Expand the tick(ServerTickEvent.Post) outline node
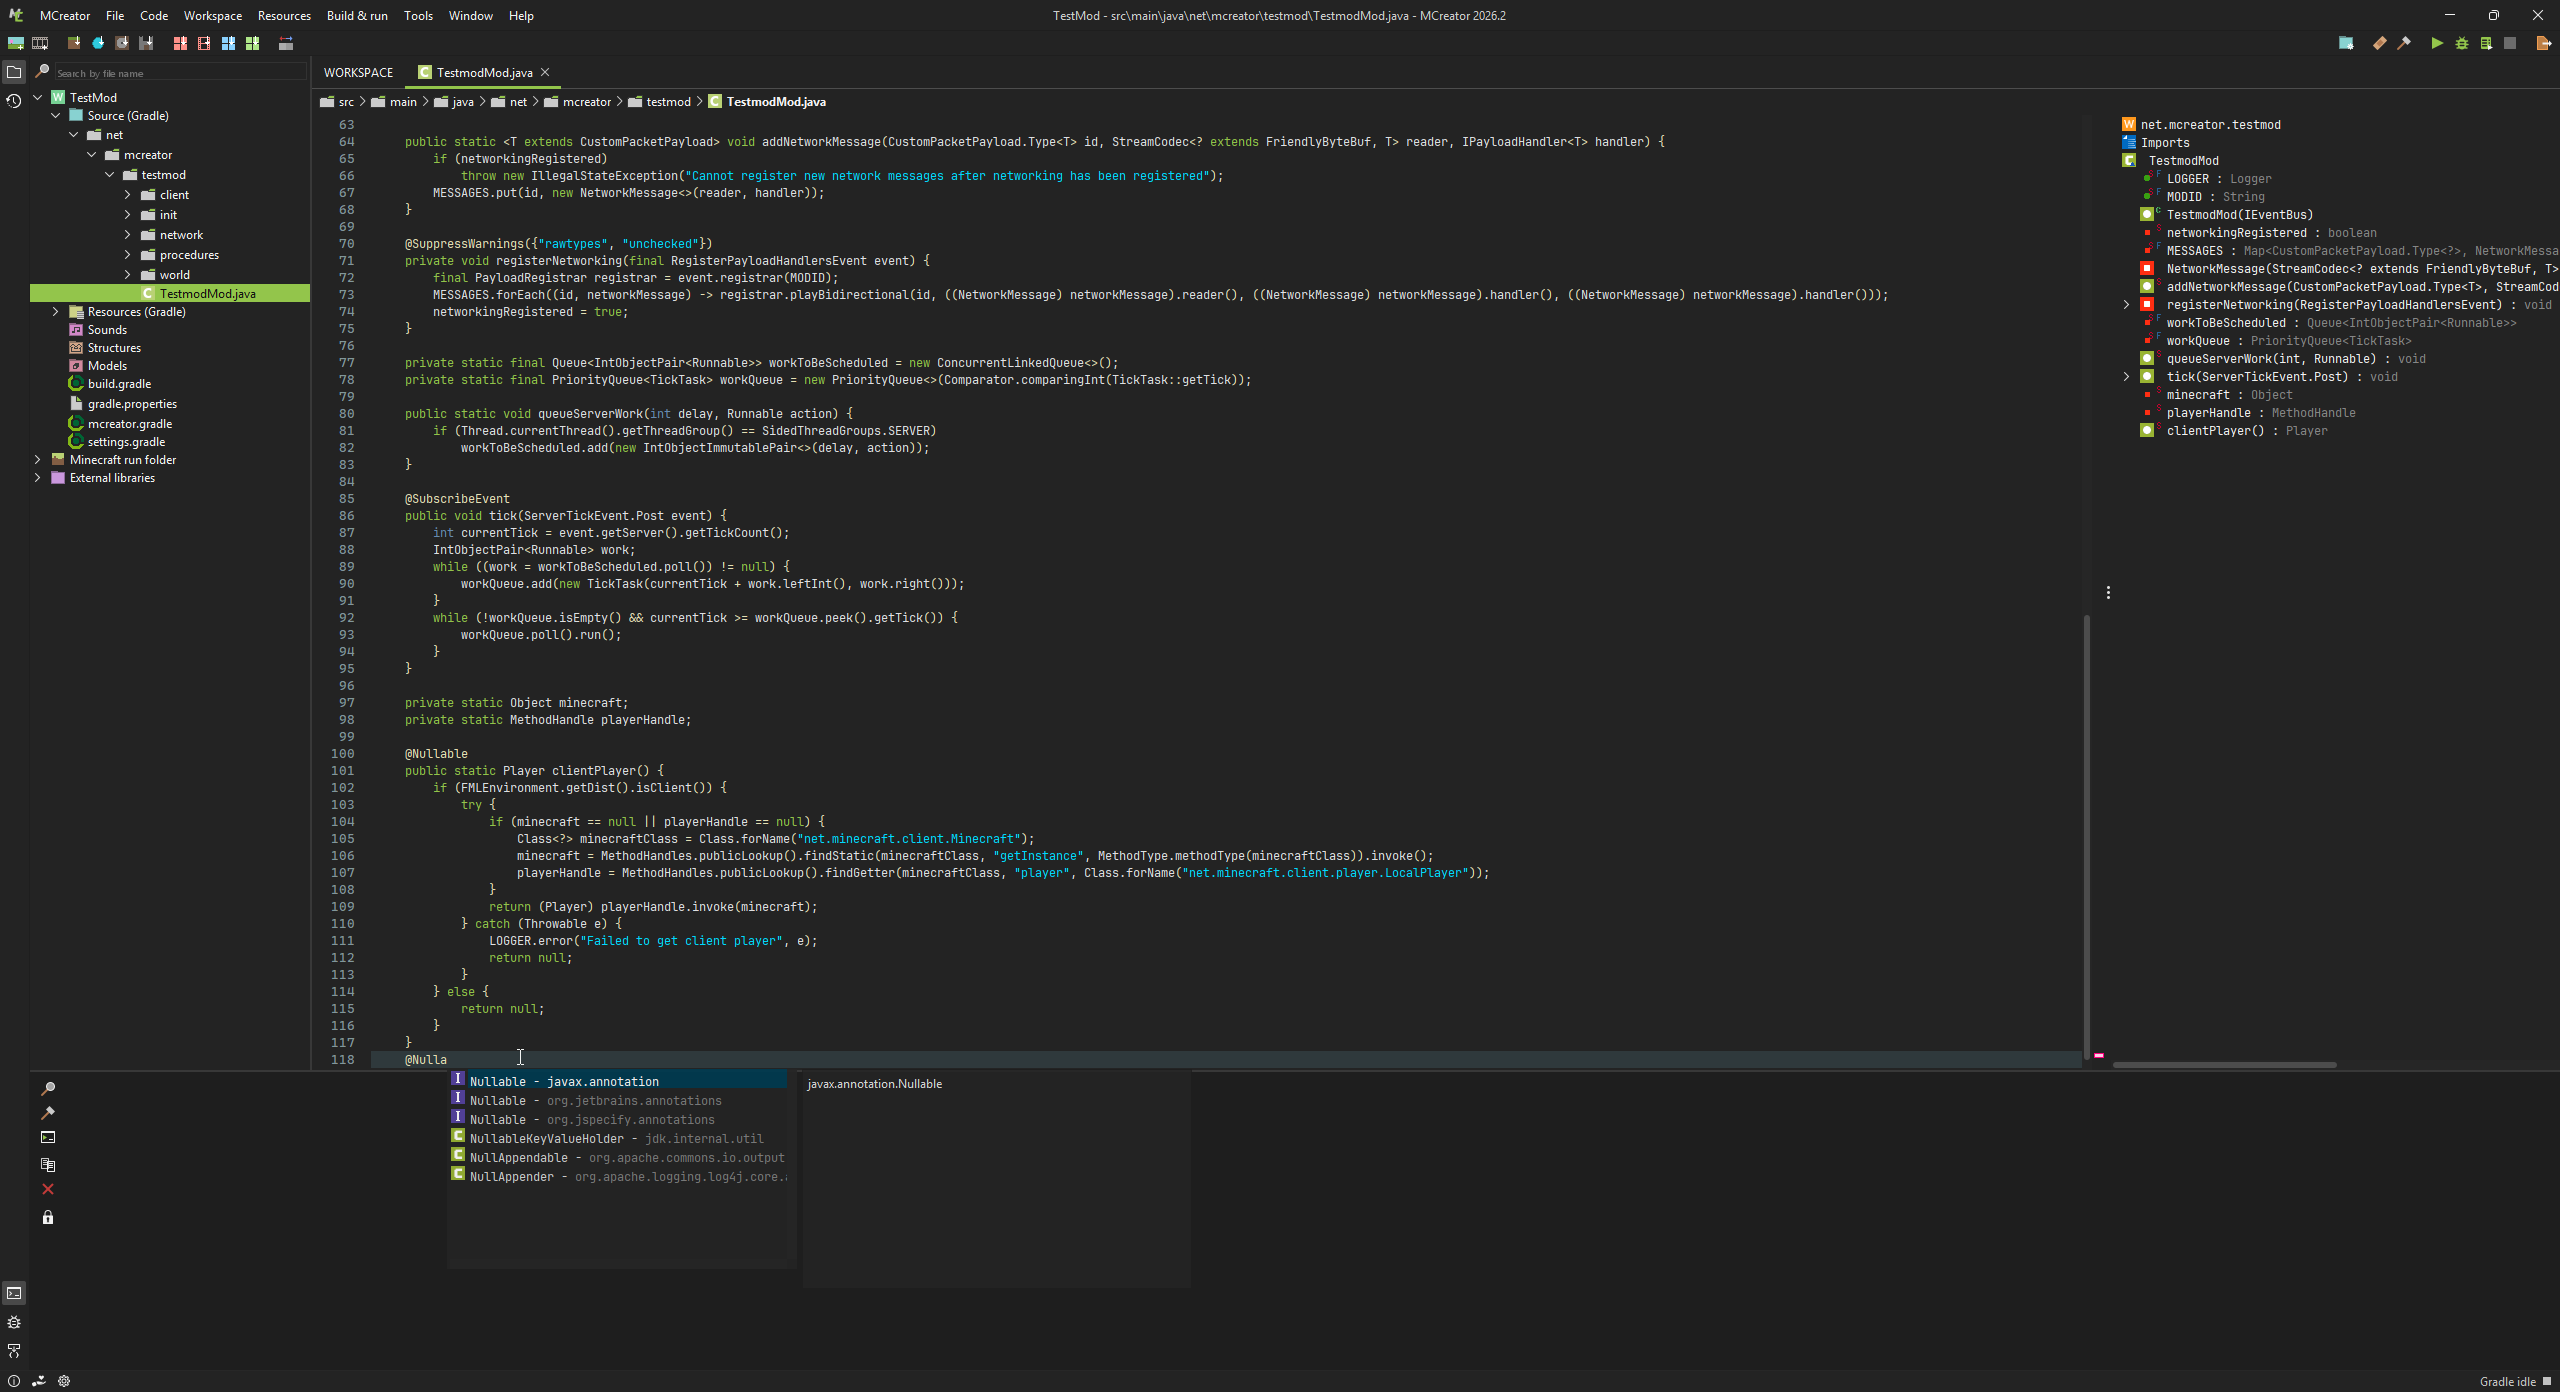 coord(2126,377)
